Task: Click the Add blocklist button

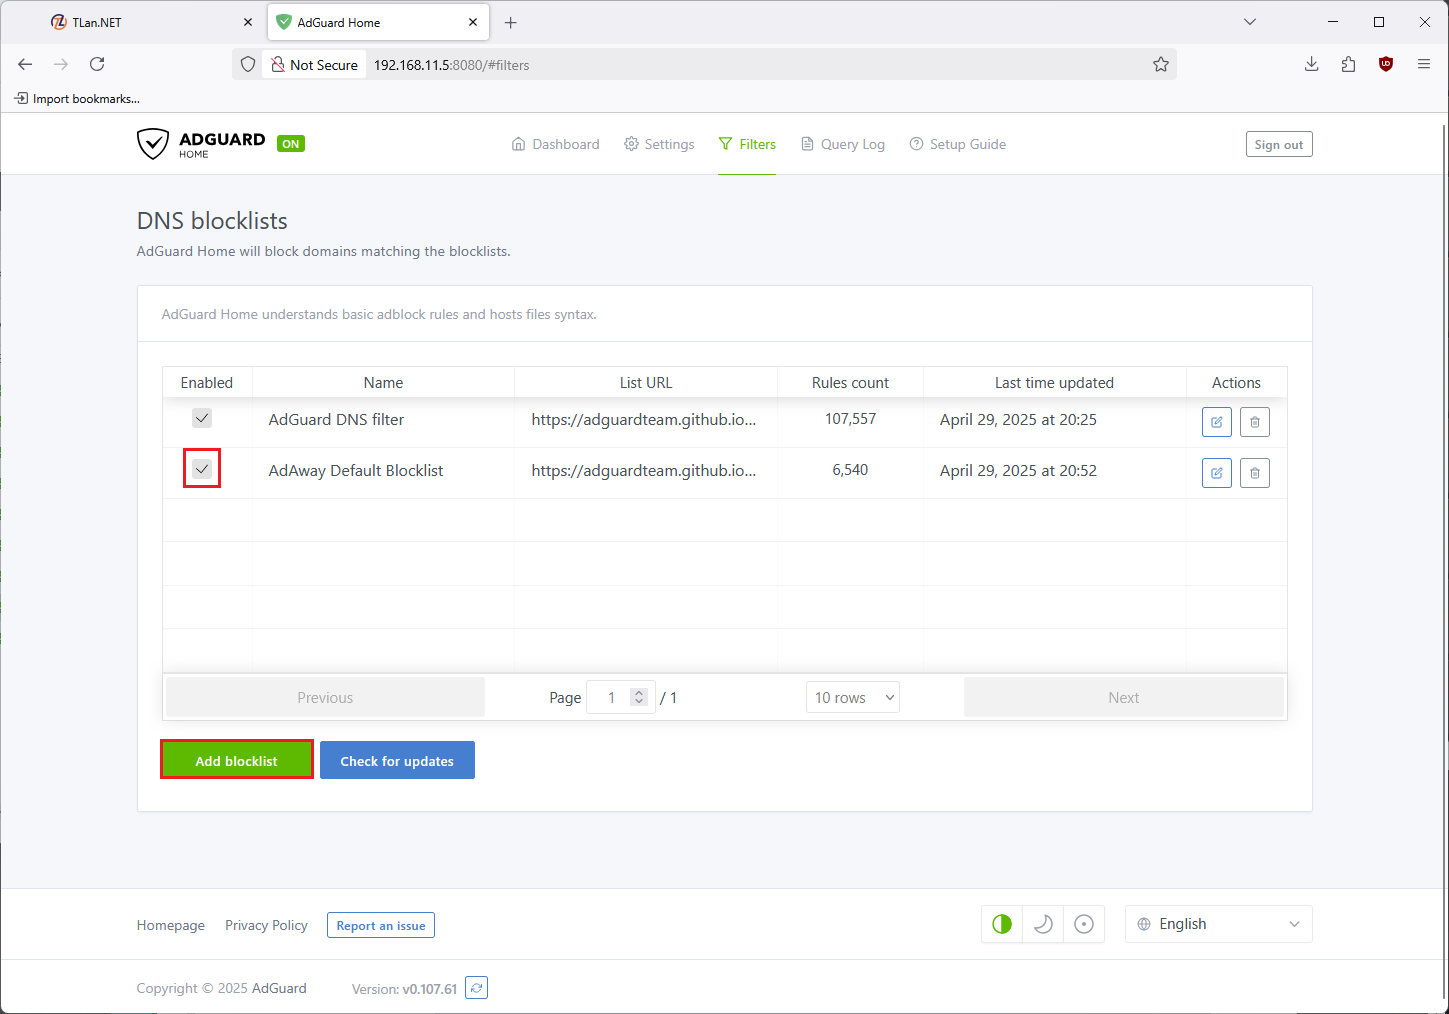Action: click(237, 760)
